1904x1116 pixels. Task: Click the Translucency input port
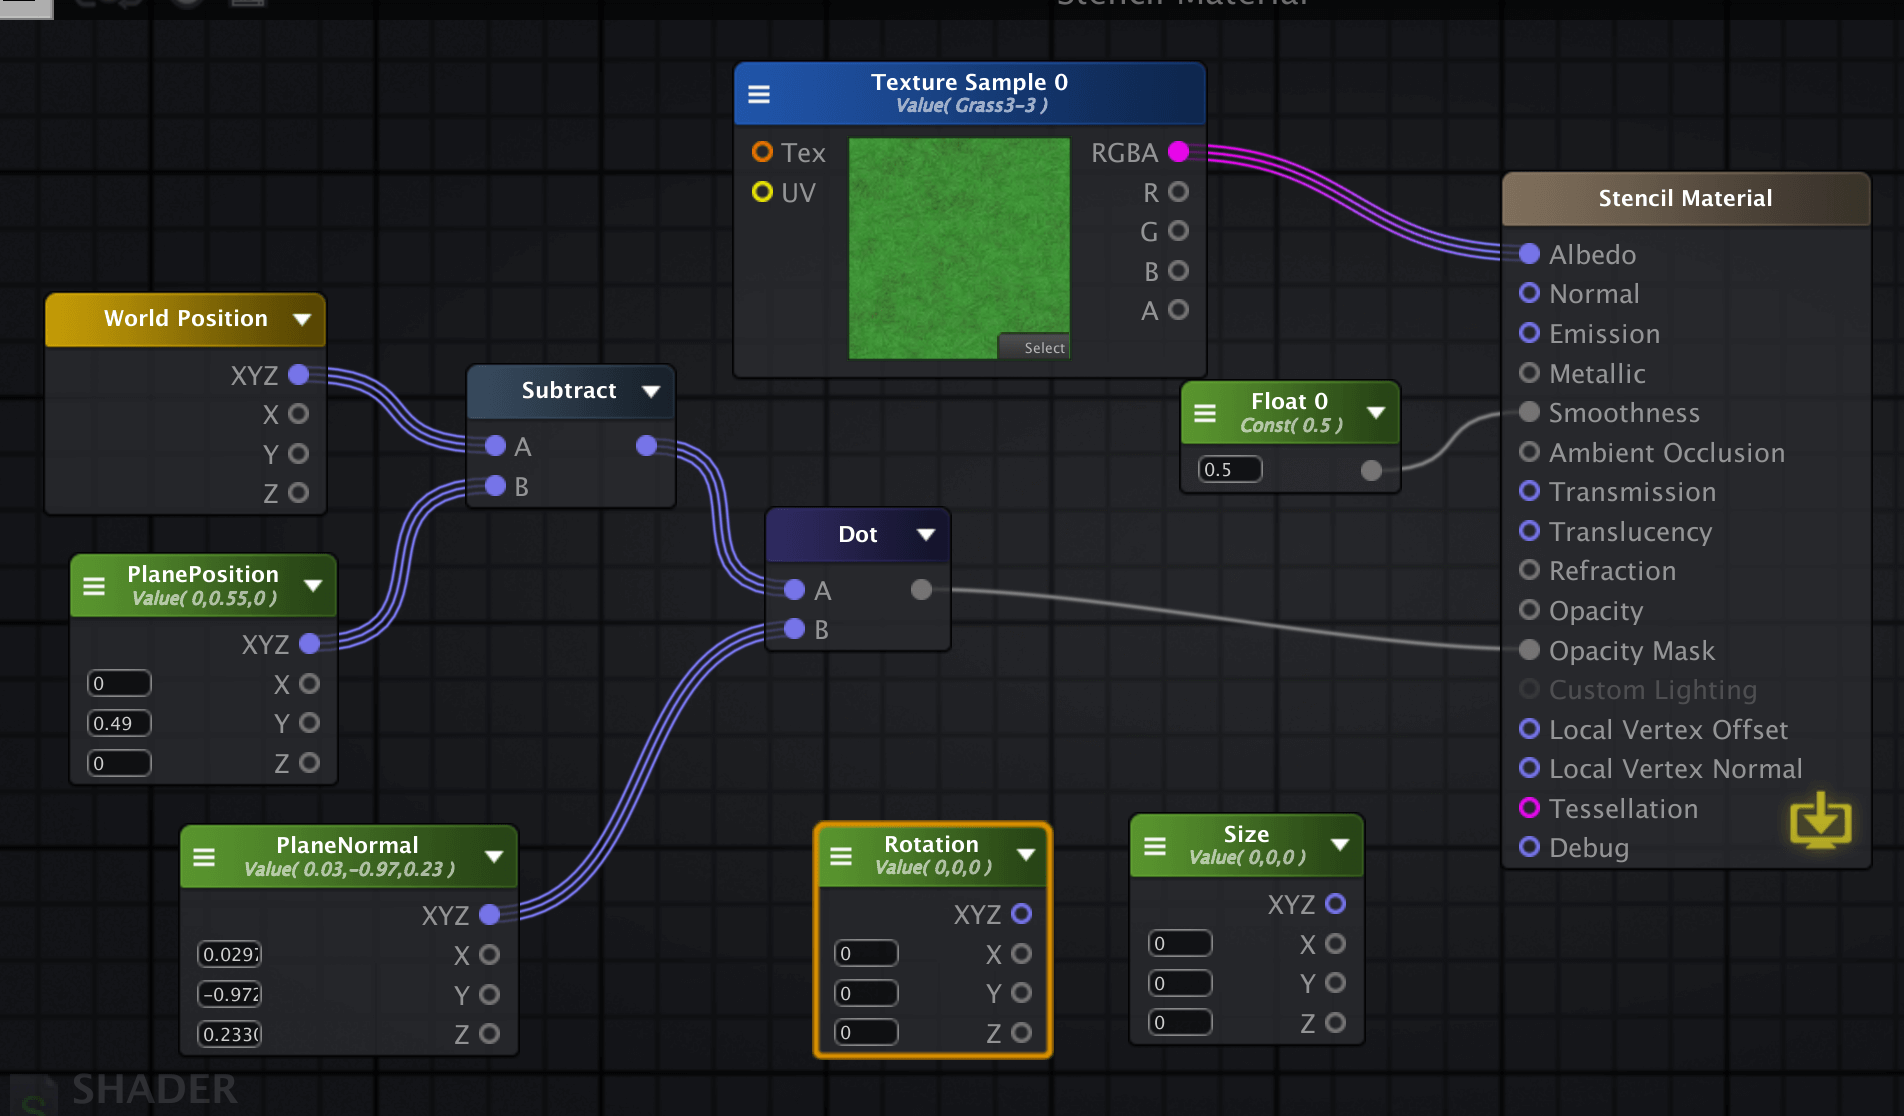click(1529, 531)
